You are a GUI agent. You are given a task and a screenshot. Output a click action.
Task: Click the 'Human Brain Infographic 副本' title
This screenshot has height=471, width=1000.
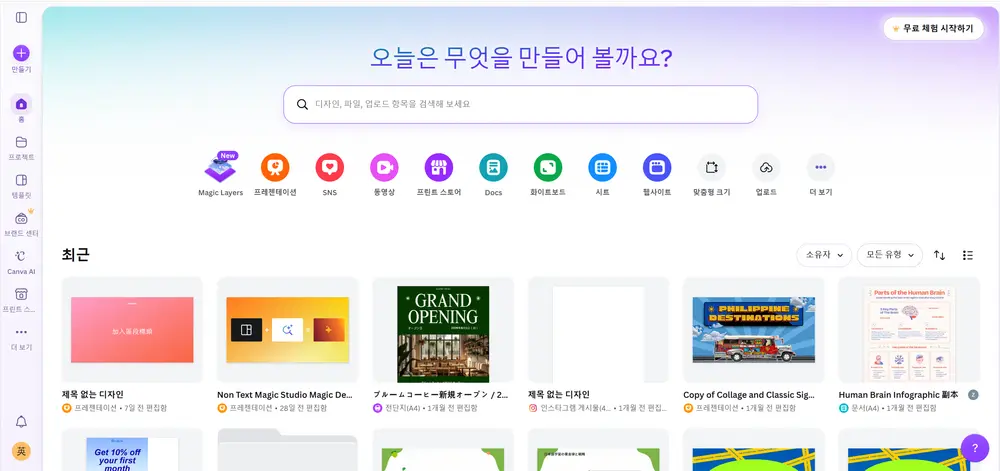tap(898, 395)
